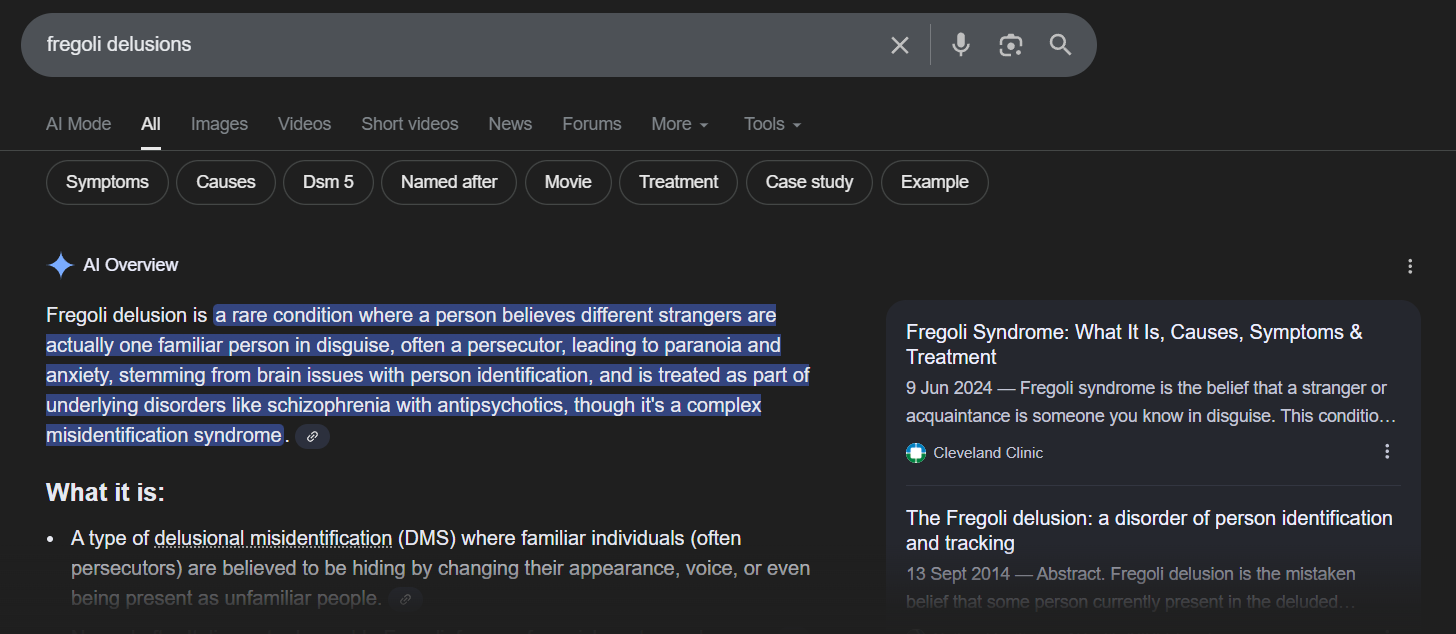Click the 'delusional misidentification' underlined term
The width and height of the screenshot is (1456, 634).
click(x=273, y=538)
